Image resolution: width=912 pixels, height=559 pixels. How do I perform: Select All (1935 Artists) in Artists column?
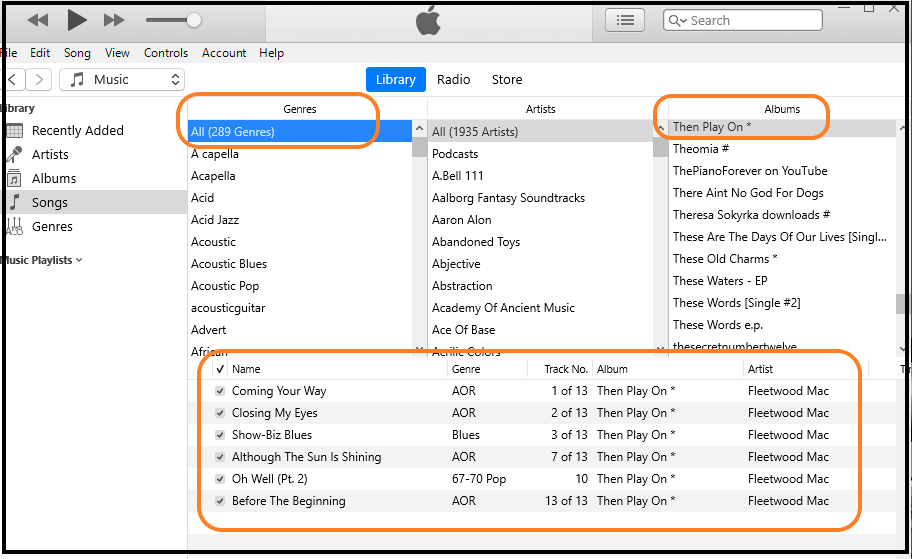[540, 131]
